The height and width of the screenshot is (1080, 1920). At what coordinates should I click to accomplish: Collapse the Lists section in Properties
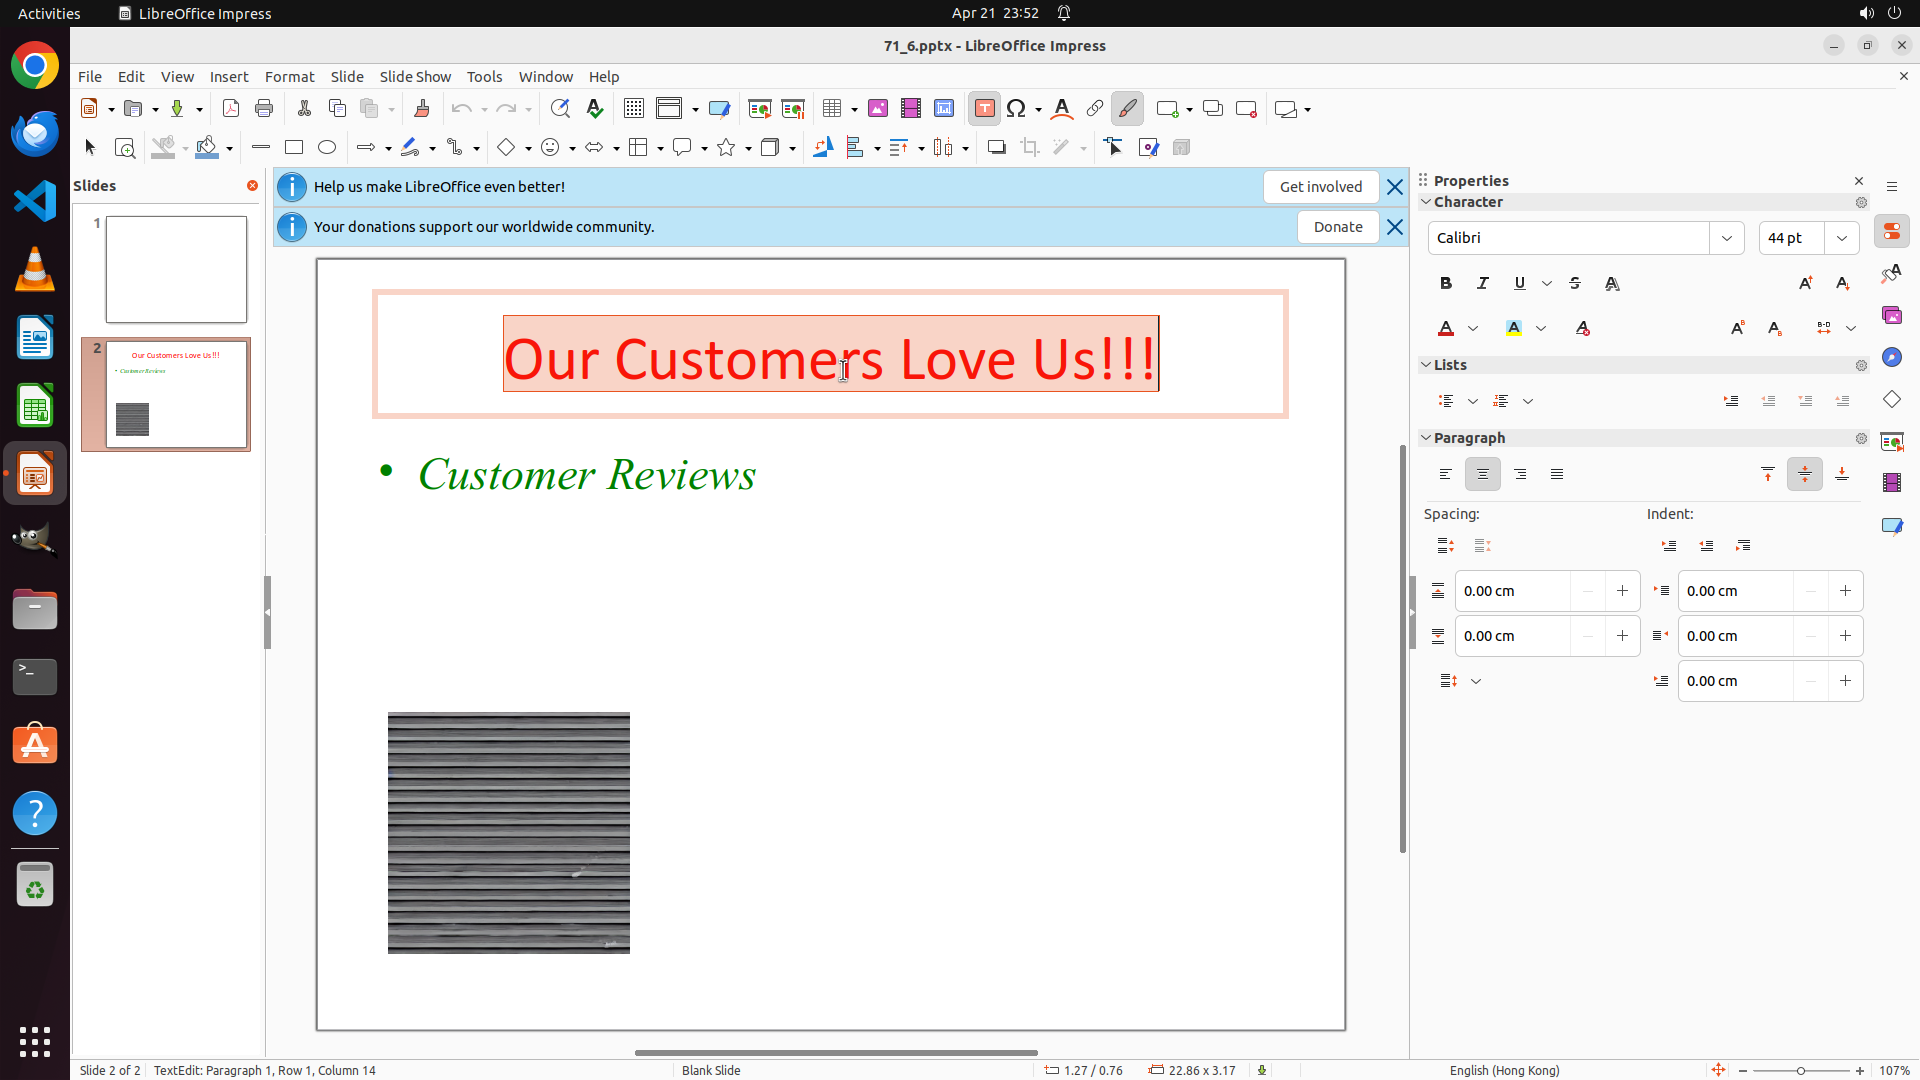click(x=1427, y=365)
